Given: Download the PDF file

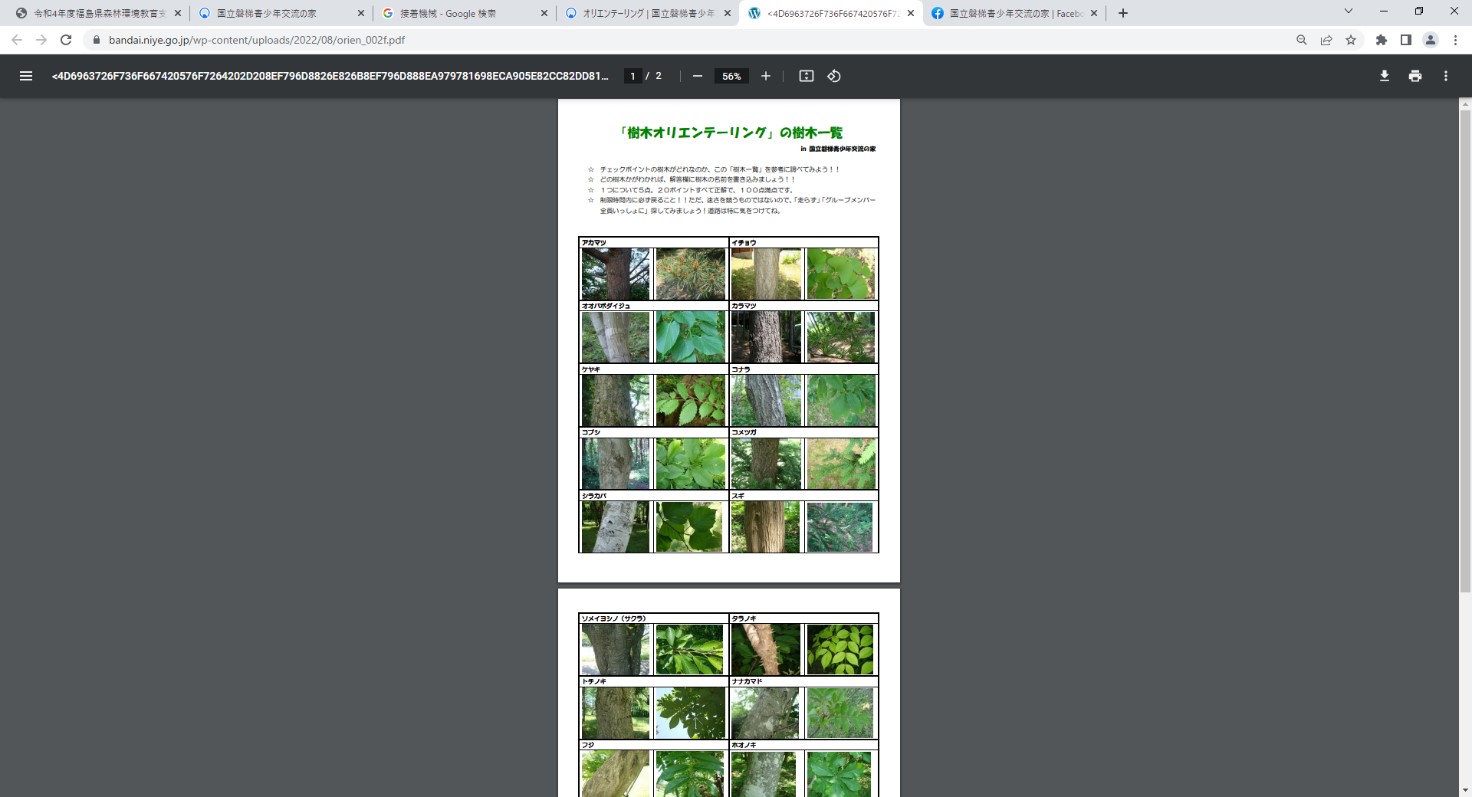Looking at the screenshot, I should [1384, 76].
